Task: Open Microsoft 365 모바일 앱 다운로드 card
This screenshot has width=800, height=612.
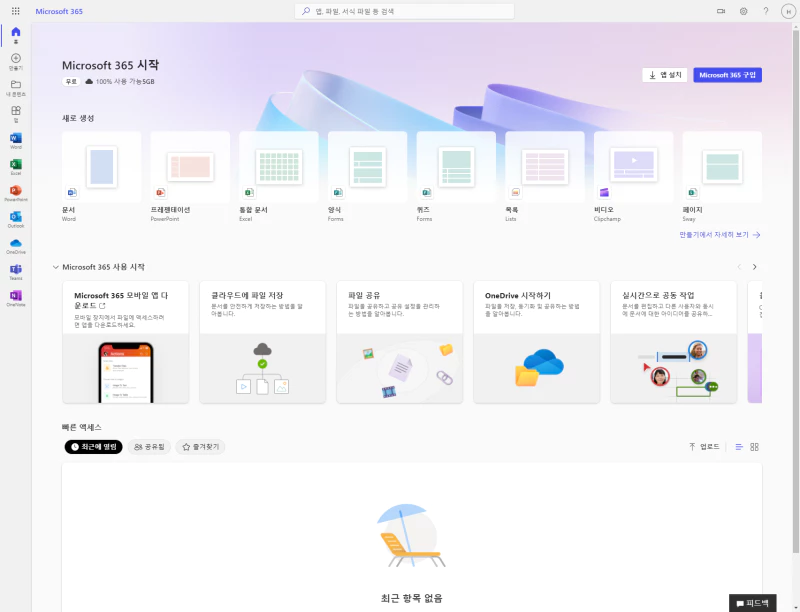Action: coord(126,342)
